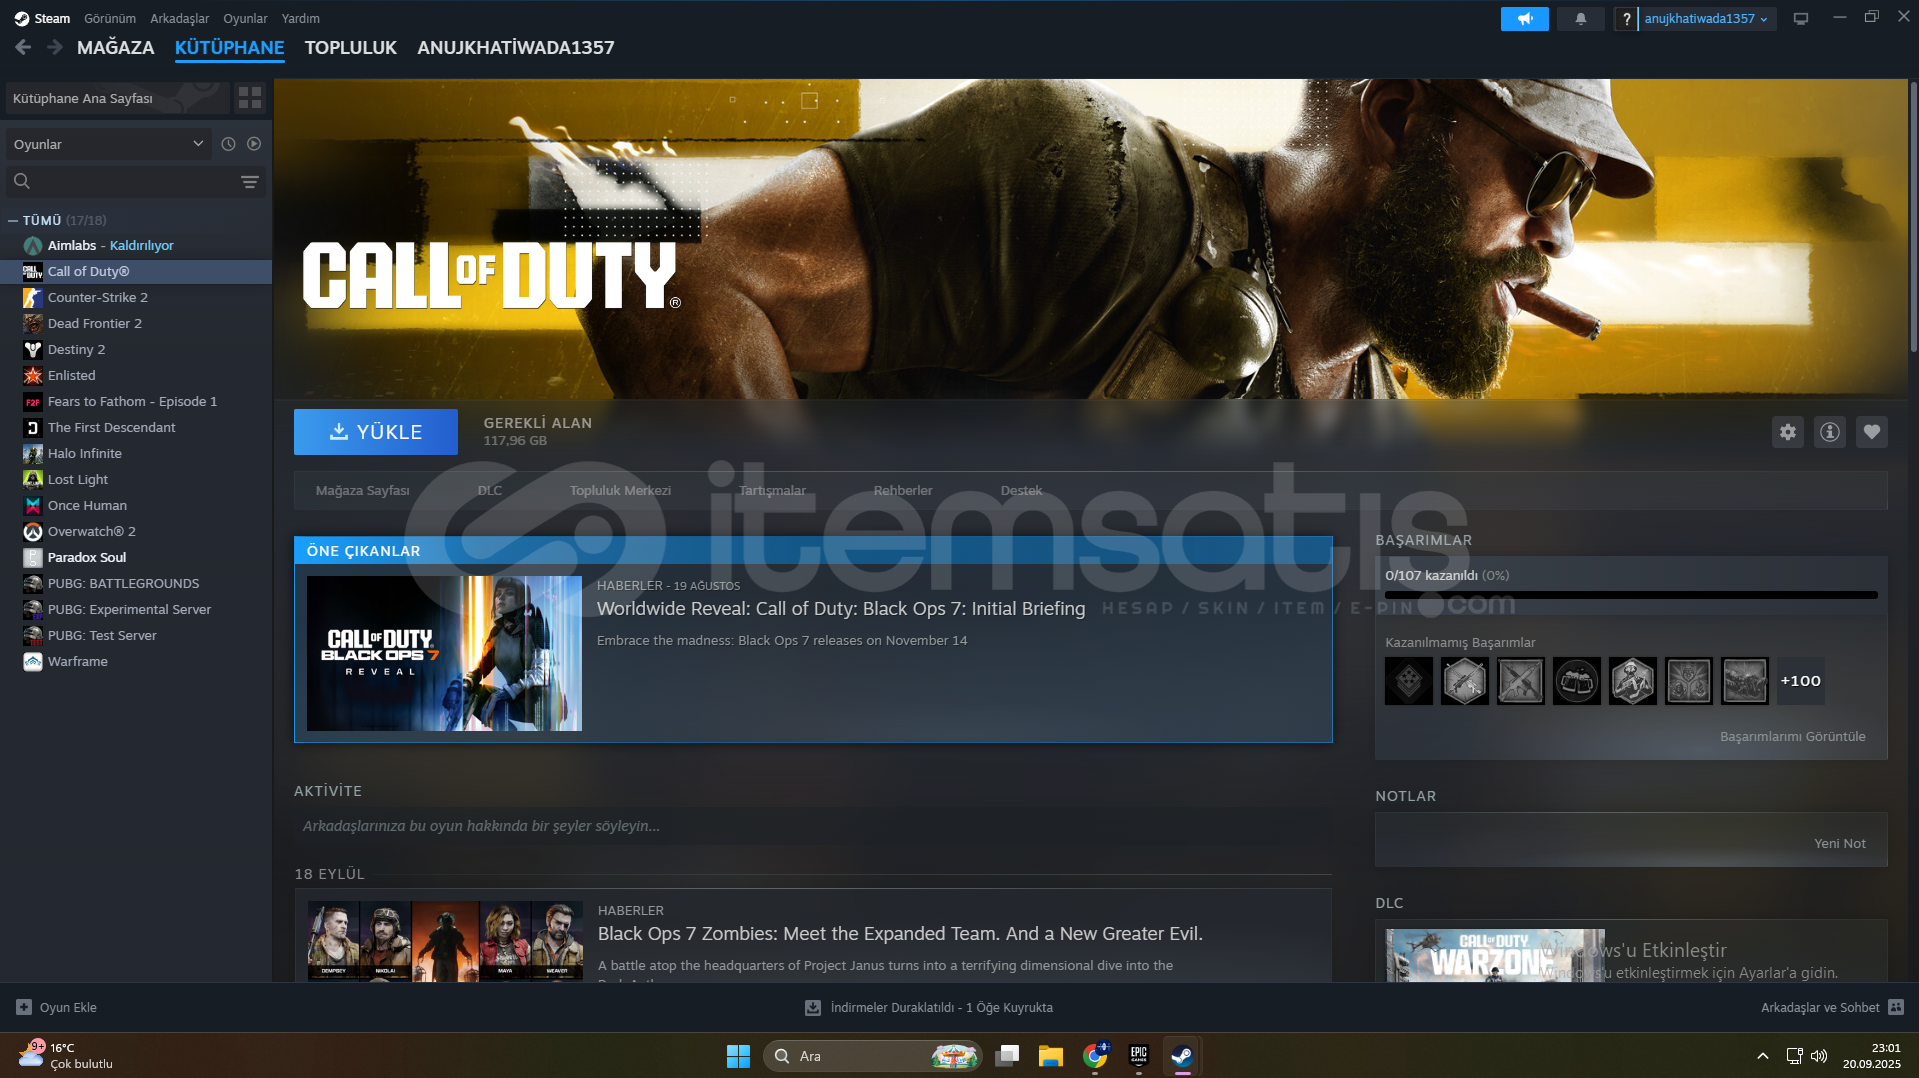Viewport: 1919px width, 1078px height.
Task: Open Rehberler link
Action: 903,490
